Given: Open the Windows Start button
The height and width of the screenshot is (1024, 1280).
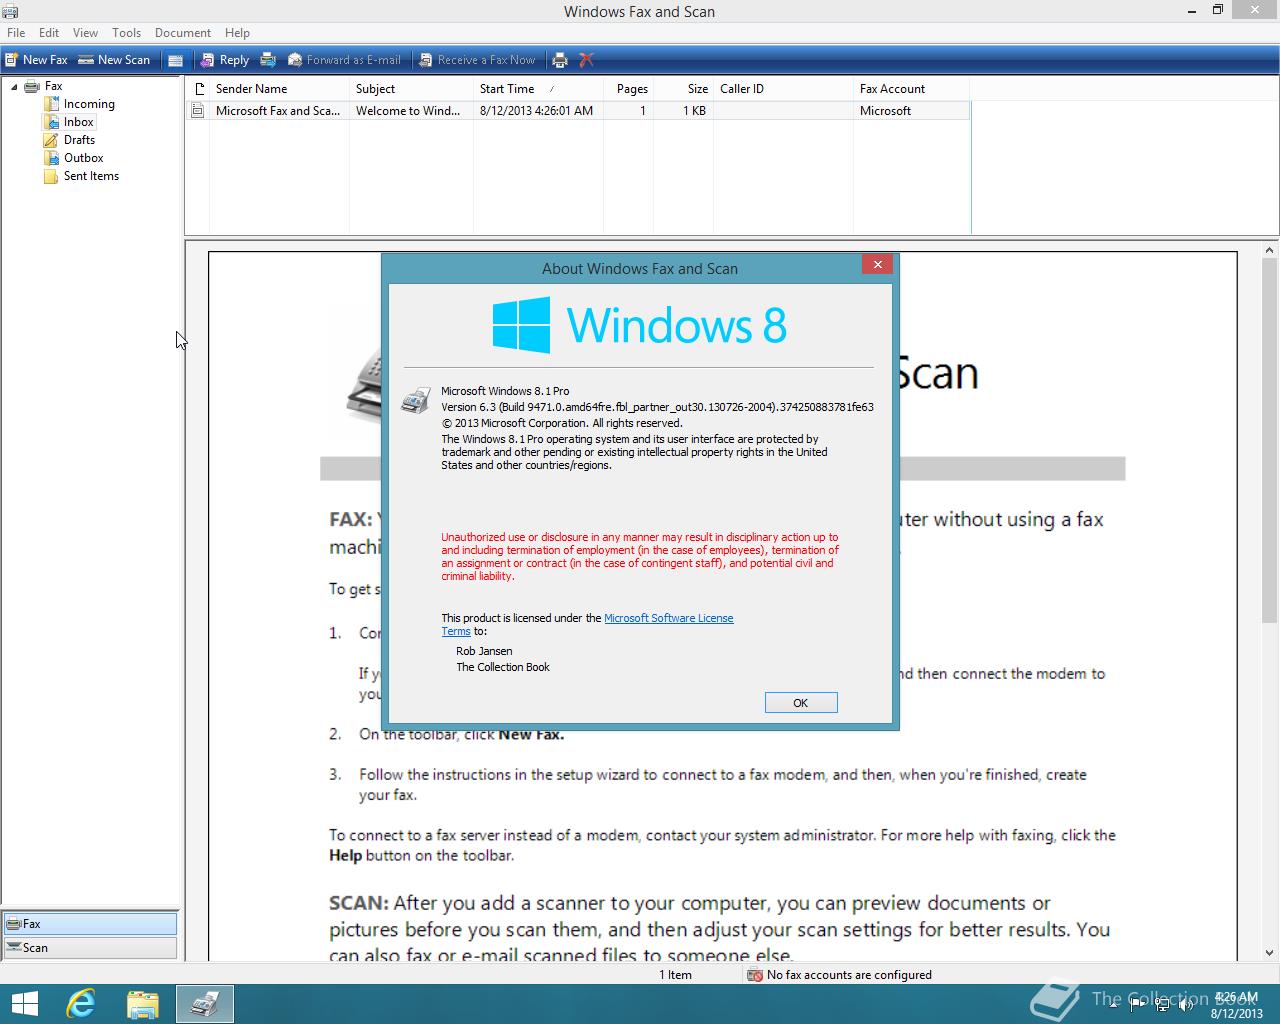Looking at the screenshot, I should 24,1004.
